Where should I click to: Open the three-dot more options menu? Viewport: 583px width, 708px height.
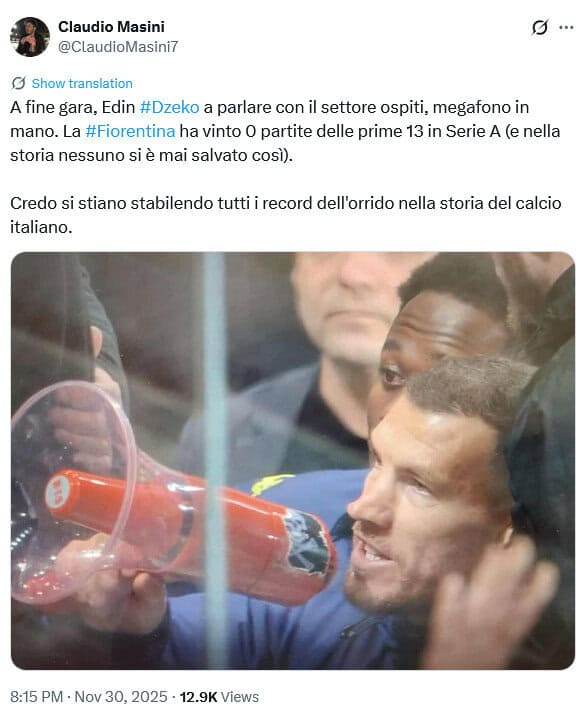pos(566,28)
